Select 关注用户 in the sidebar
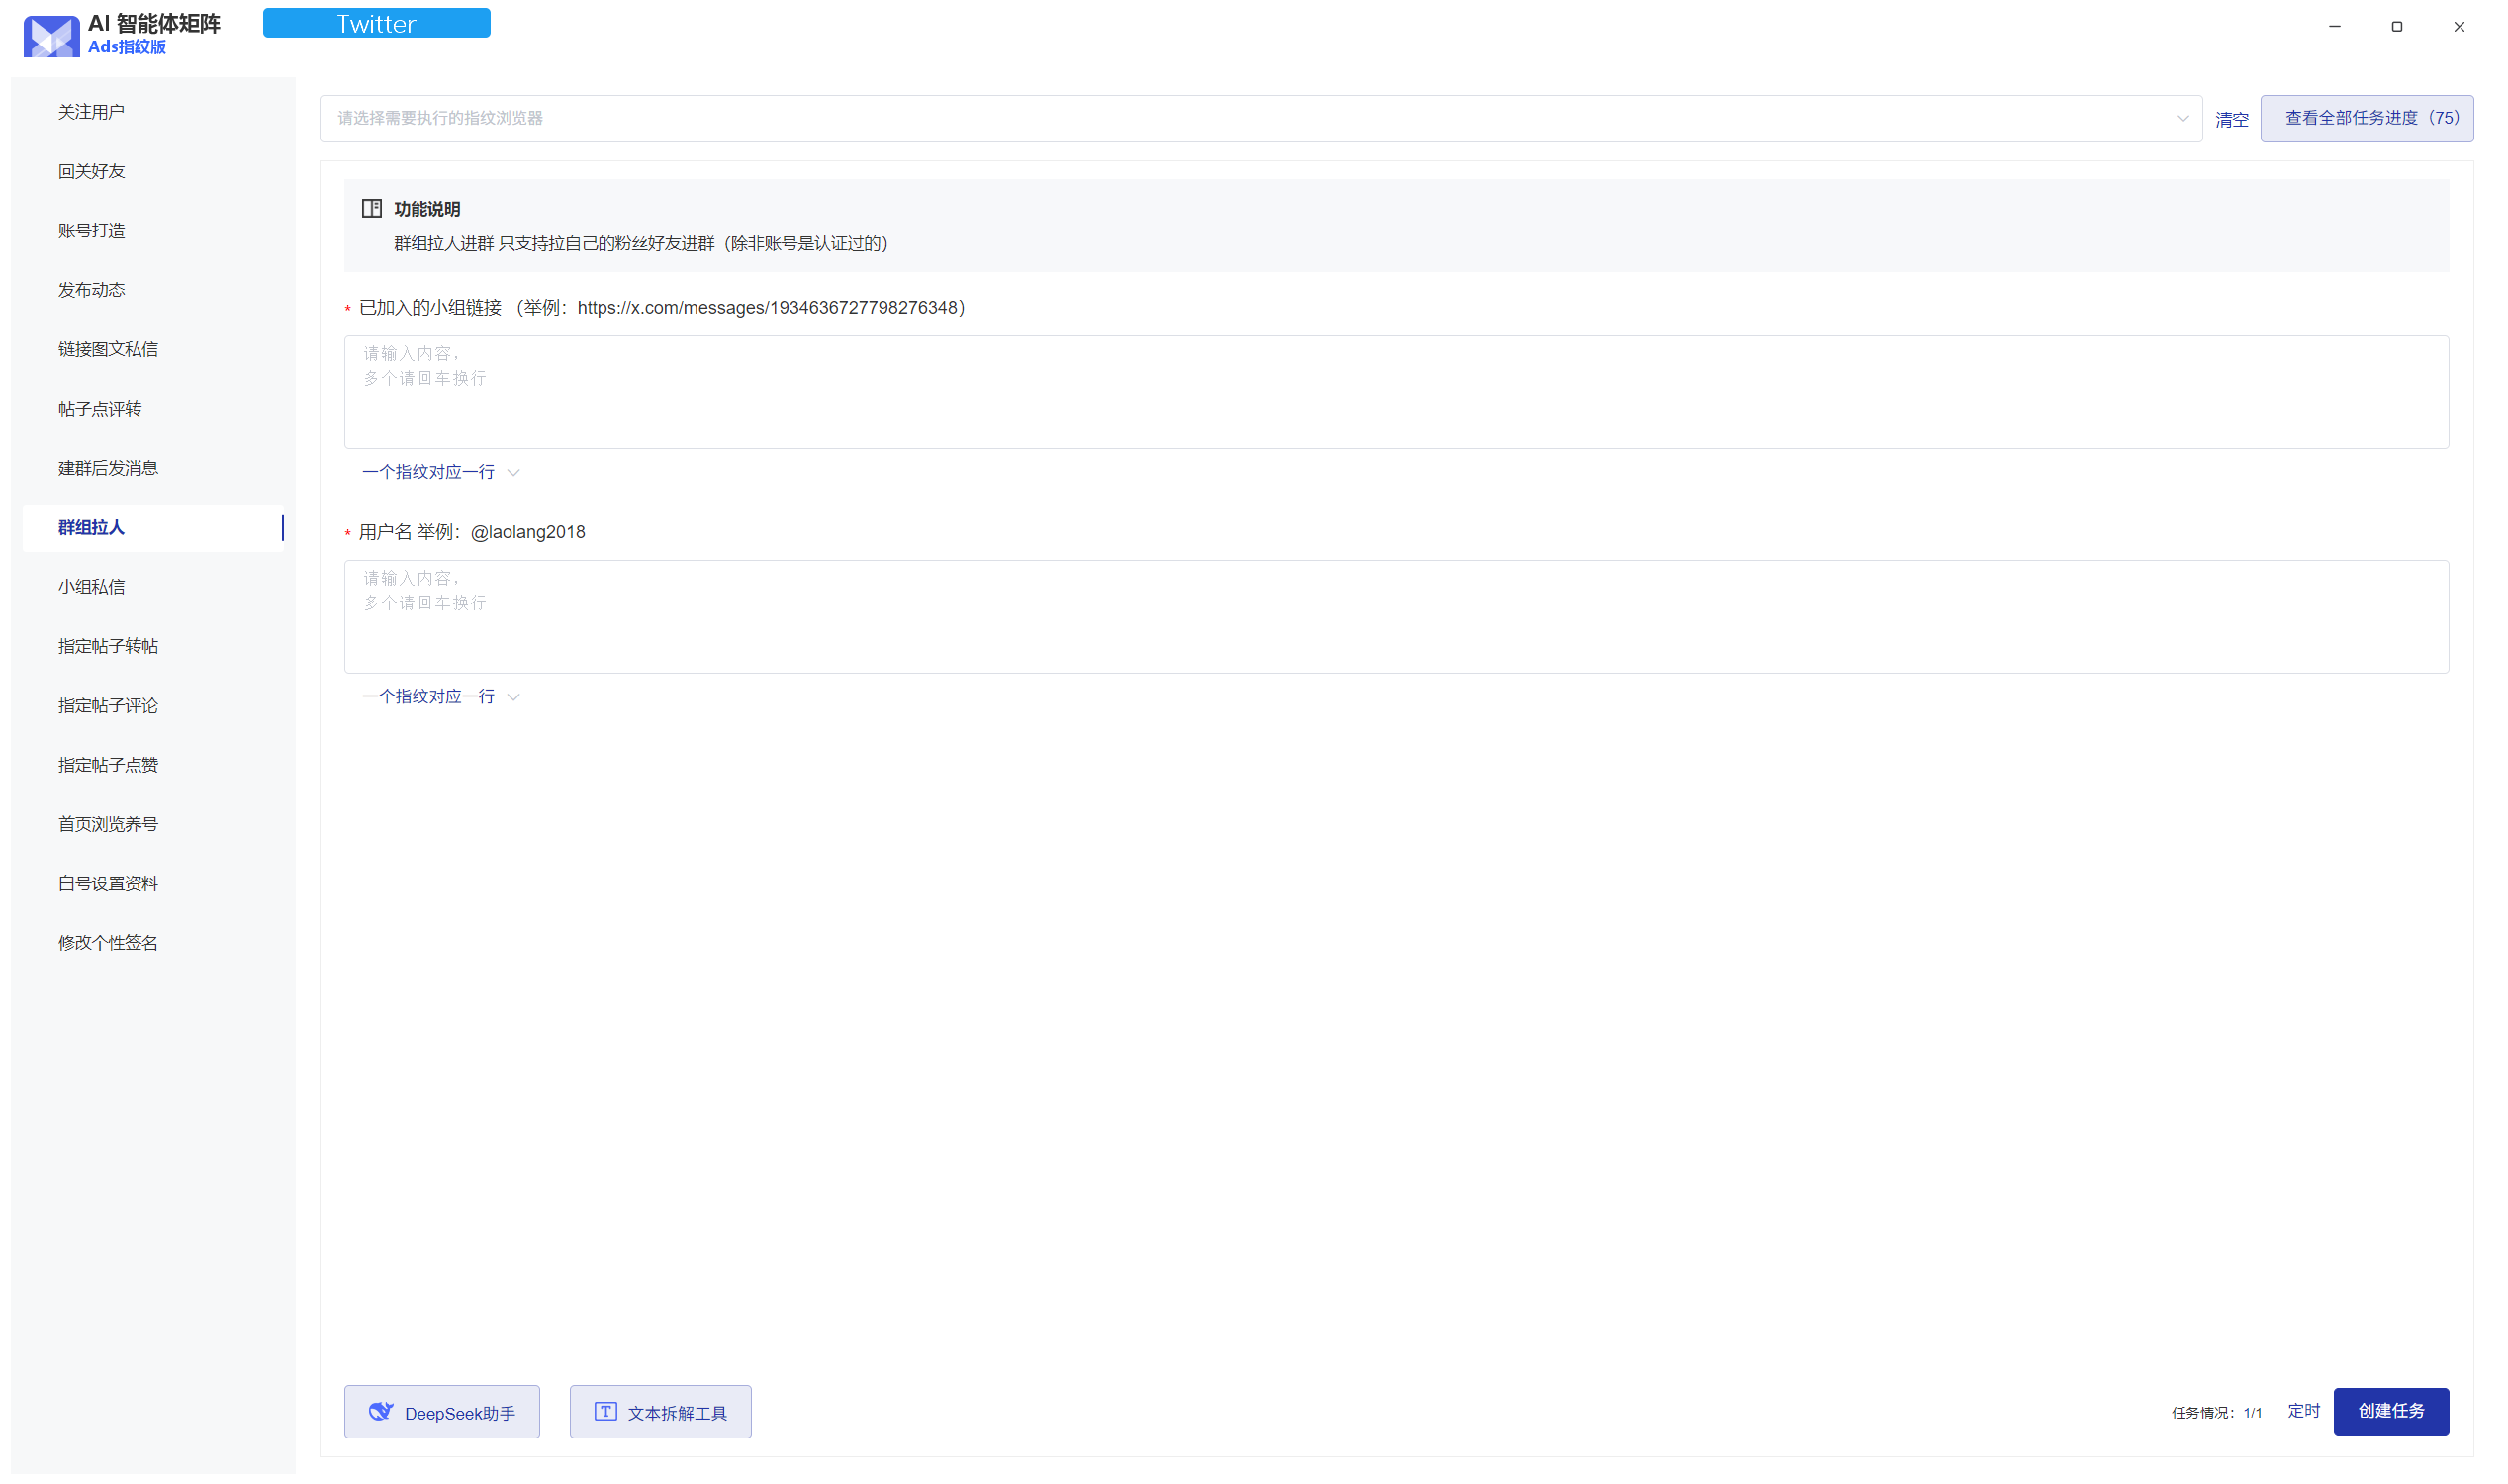The width and height of the screenshot is (2508, 1484). [x=91, y=112]
